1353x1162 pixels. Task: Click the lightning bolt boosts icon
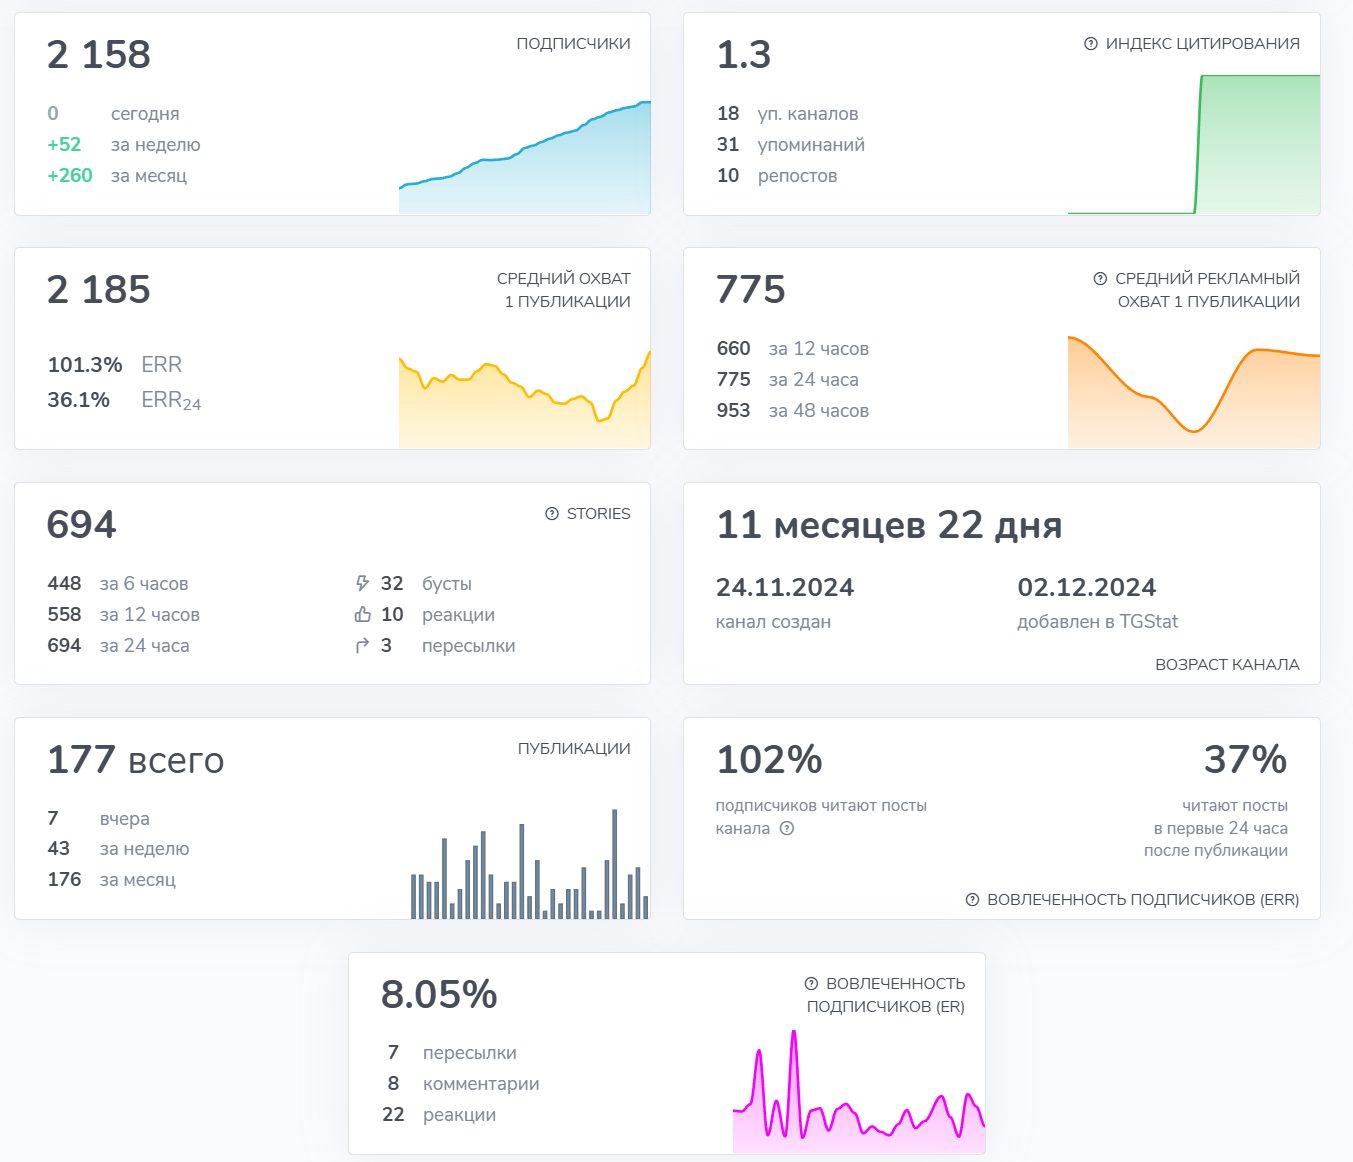click(x=362, y=584)
